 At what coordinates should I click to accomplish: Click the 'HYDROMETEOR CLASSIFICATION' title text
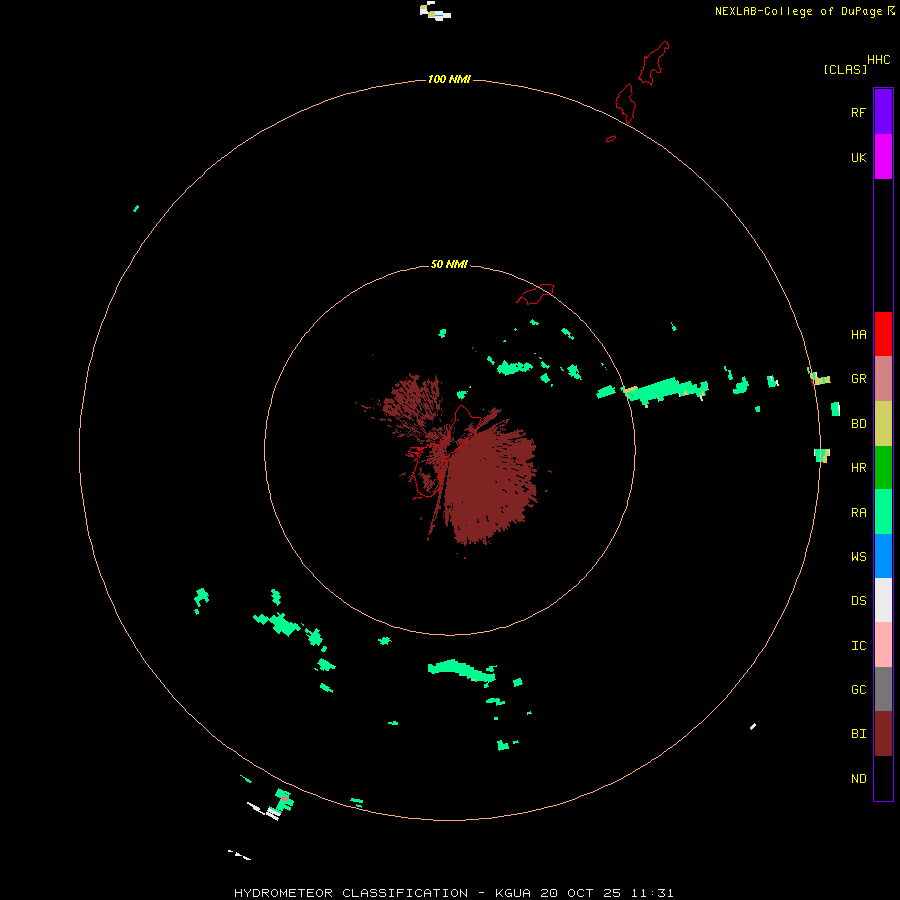(x=351, y=893)
